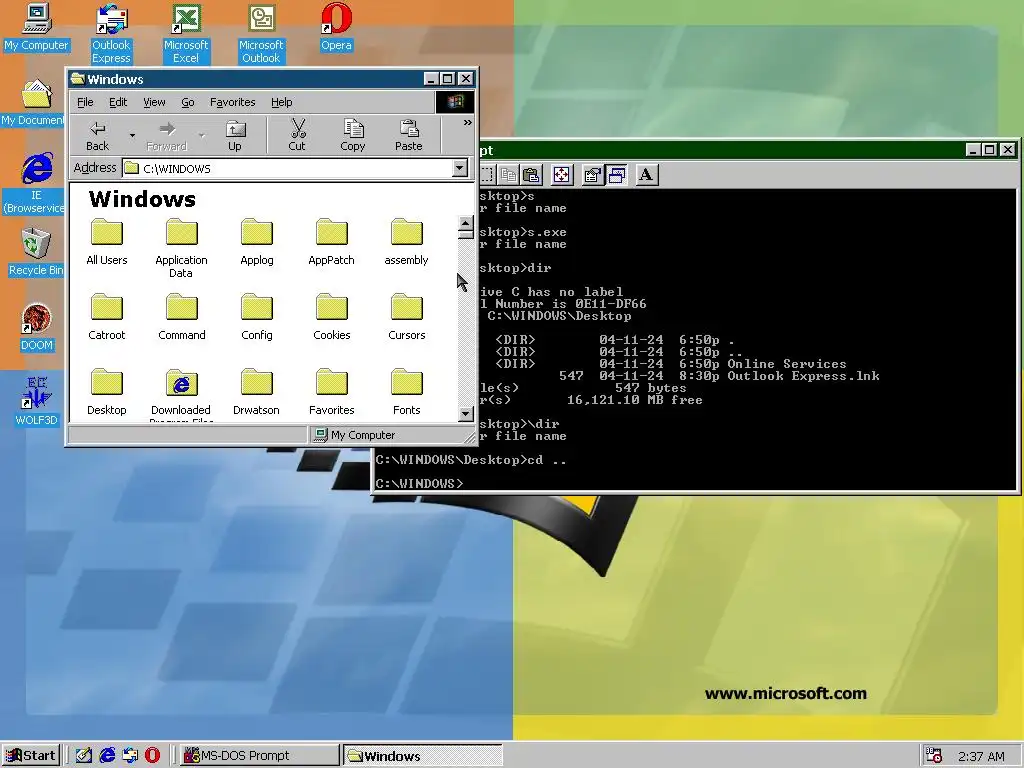Select the Desktop folder in explorer
Image resolution: width=1024 pixels, height=768 pixels.
tap(107, 392)
